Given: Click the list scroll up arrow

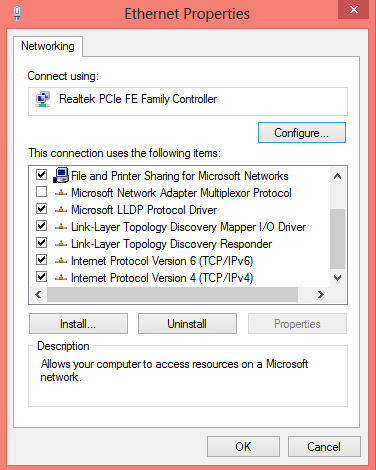Looking at the screenshot, I should (337, 176).
